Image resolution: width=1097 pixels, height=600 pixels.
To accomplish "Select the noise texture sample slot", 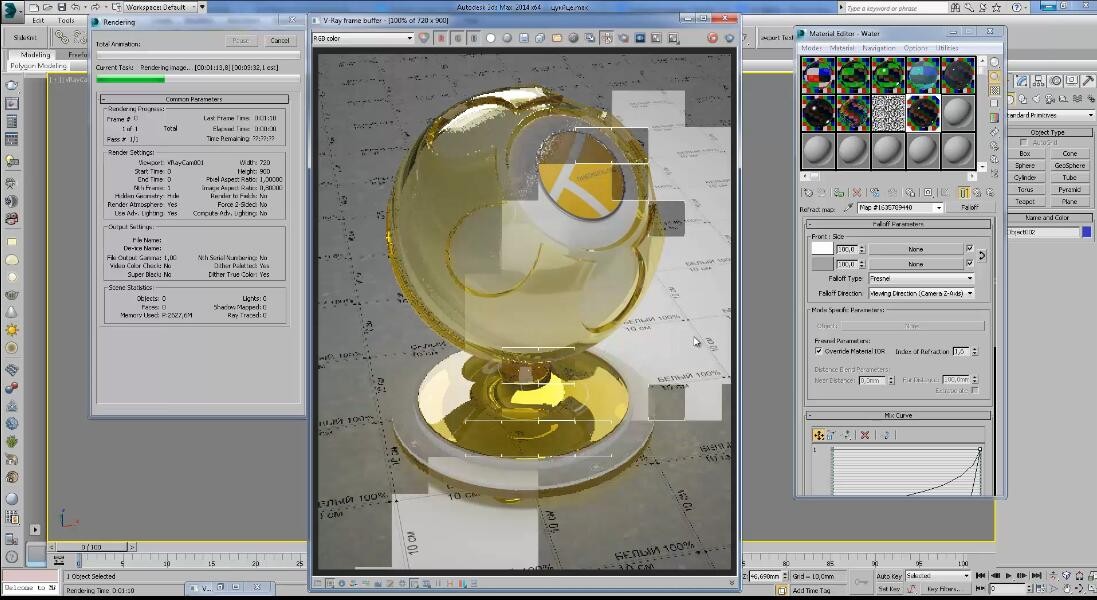I will [889, 113].
